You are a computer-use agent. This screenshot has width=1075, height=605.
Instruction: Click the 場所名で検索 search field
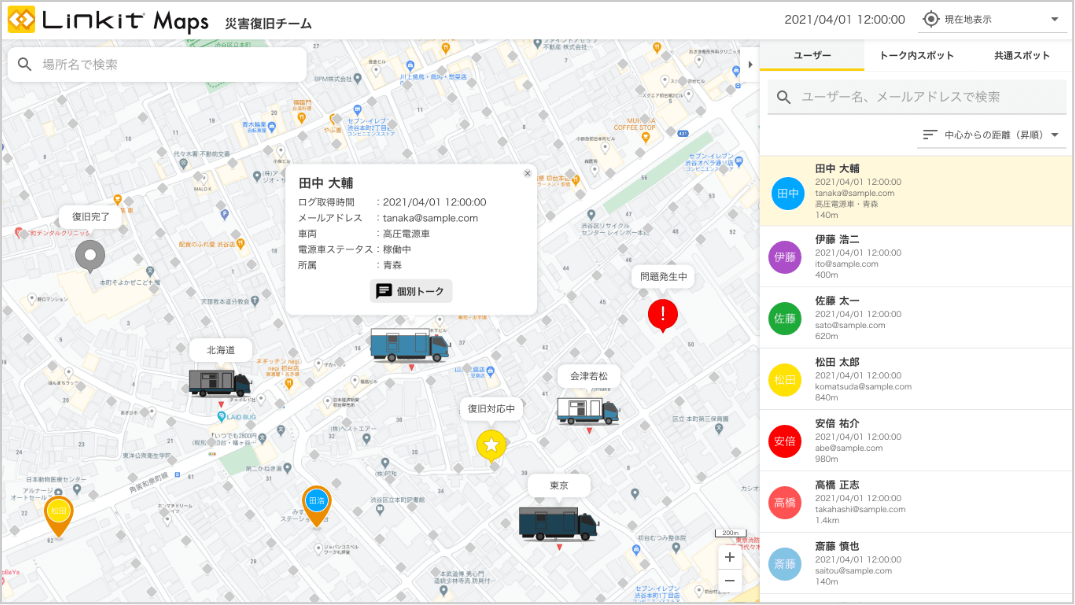coord(155,63)
